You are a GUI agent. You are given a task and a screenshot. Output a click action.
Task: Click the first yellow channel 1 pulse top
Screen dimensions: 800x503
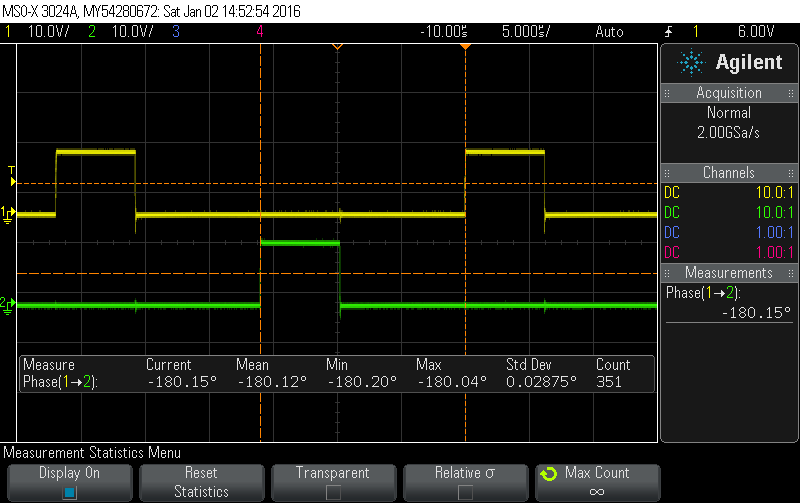pyautogui.click(x=96, y=152)
